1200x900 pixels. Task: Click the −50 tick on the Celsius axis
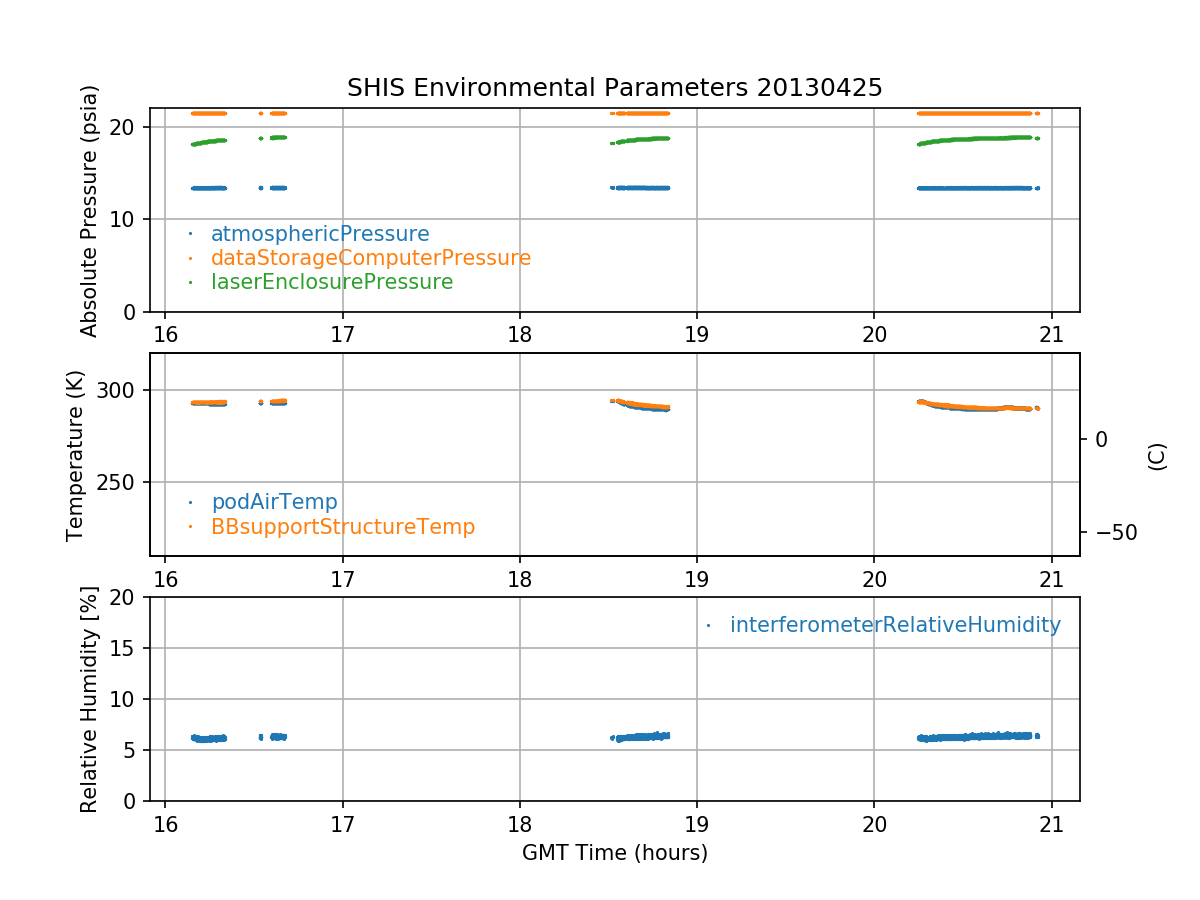pos(1109,532)
